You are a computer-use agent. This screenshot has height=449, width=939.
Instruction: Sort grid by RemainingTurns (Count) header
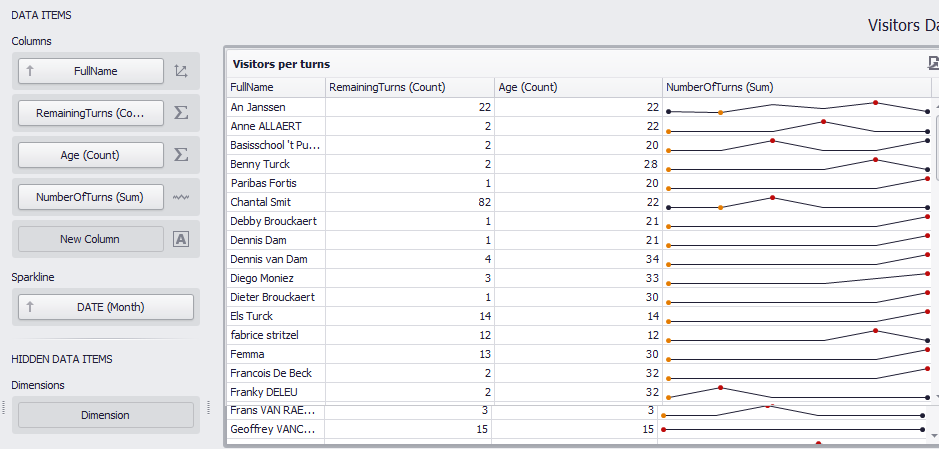(410, 87)
